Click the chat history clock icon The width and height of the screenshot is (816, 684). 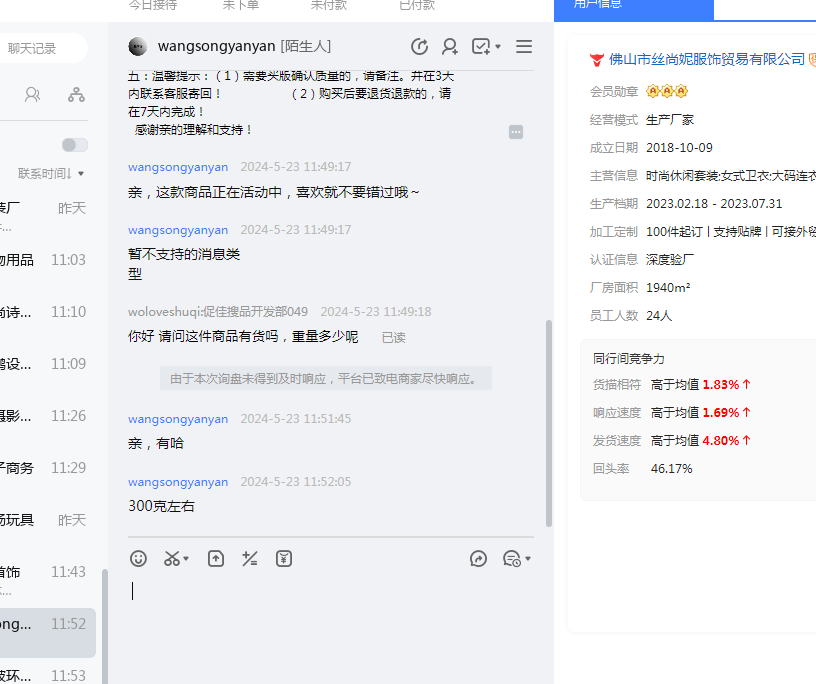click(x=420, y=47)
